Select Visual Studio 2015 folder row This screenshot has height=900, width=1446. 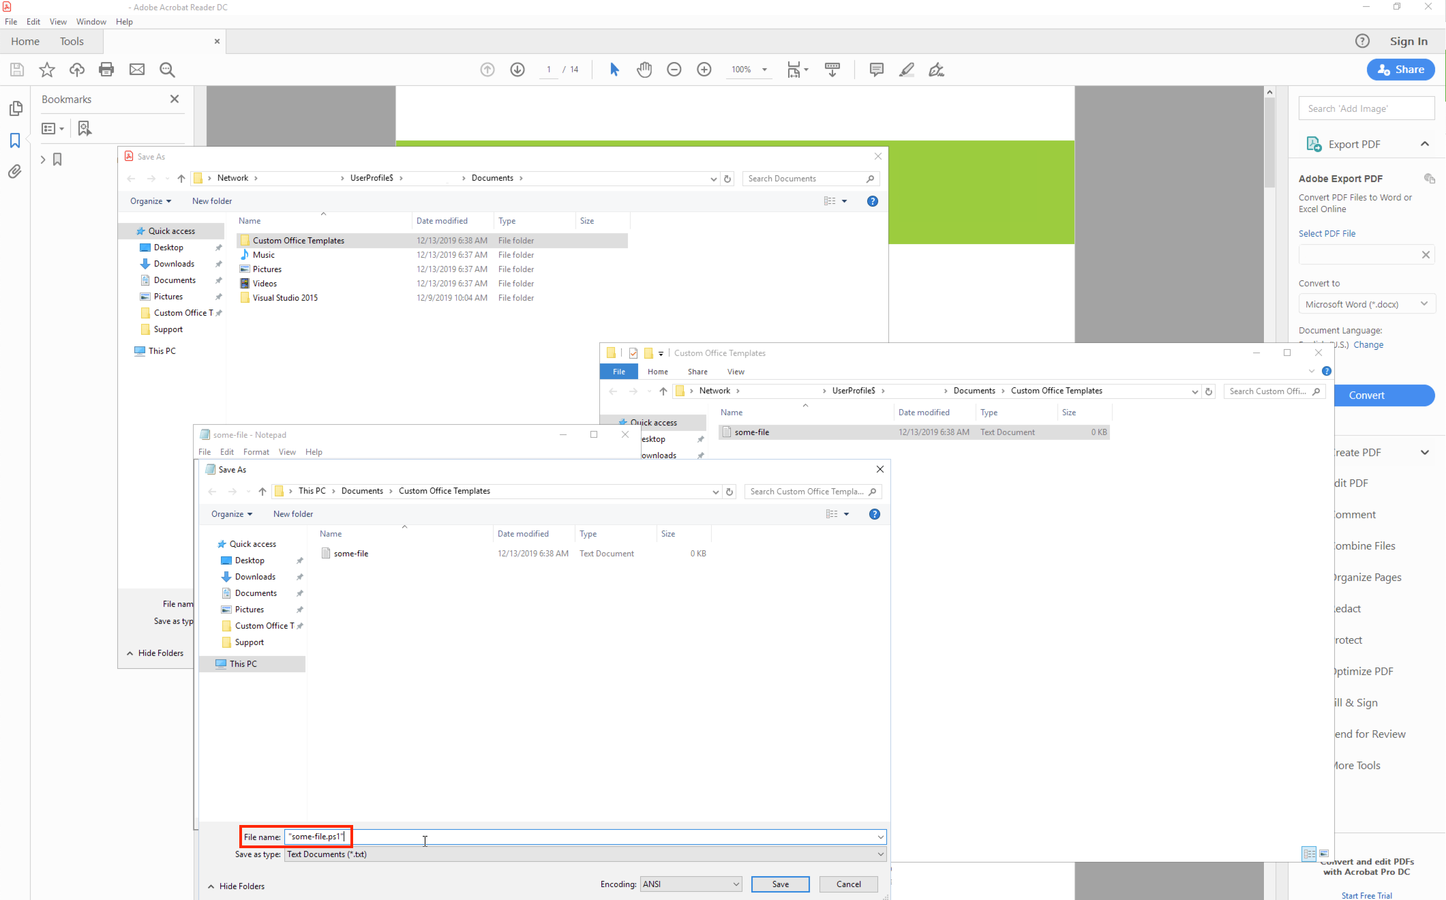(432, 298)
